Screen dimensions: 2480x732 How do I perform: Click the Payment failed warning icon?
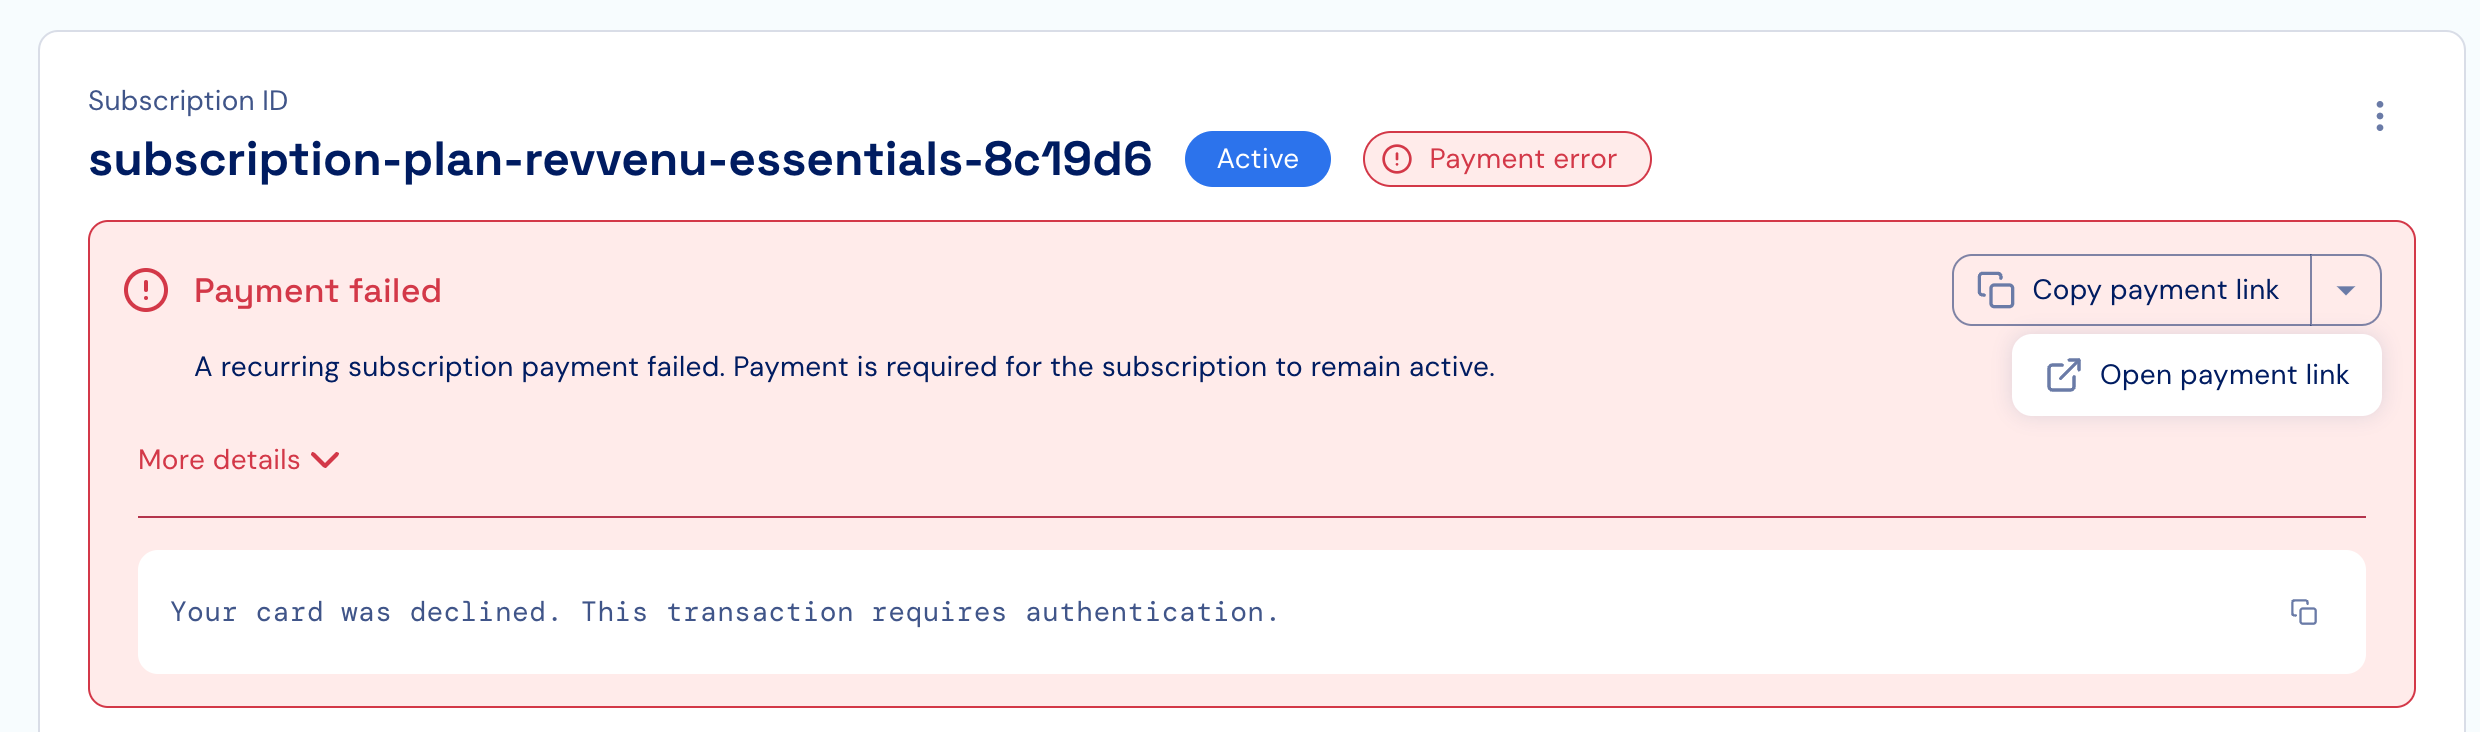[146, 290]
